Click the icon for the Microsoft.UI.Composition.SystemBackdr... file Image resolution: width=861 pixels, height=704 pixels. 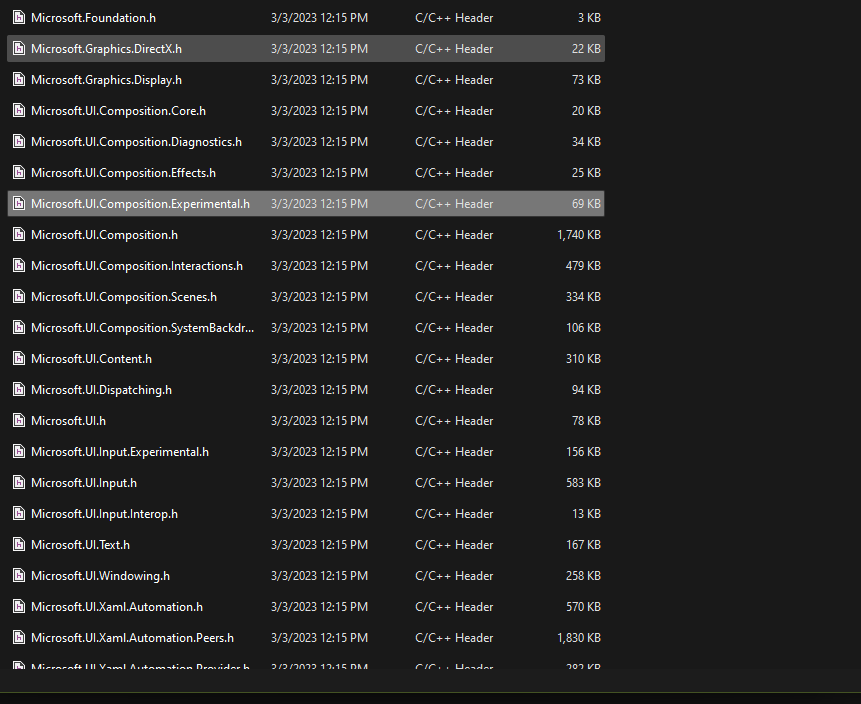point(19,328)
